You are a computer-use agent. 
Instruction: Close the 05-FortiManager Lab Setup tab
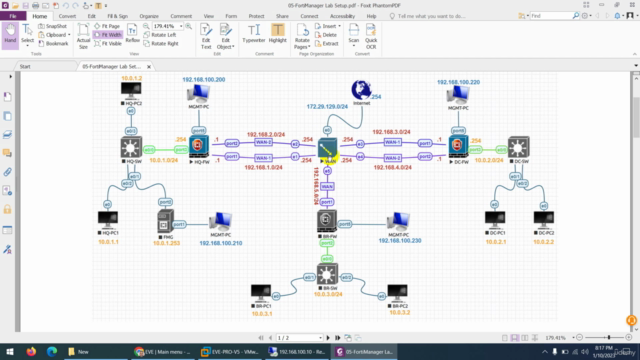click(x=149, y=66)
